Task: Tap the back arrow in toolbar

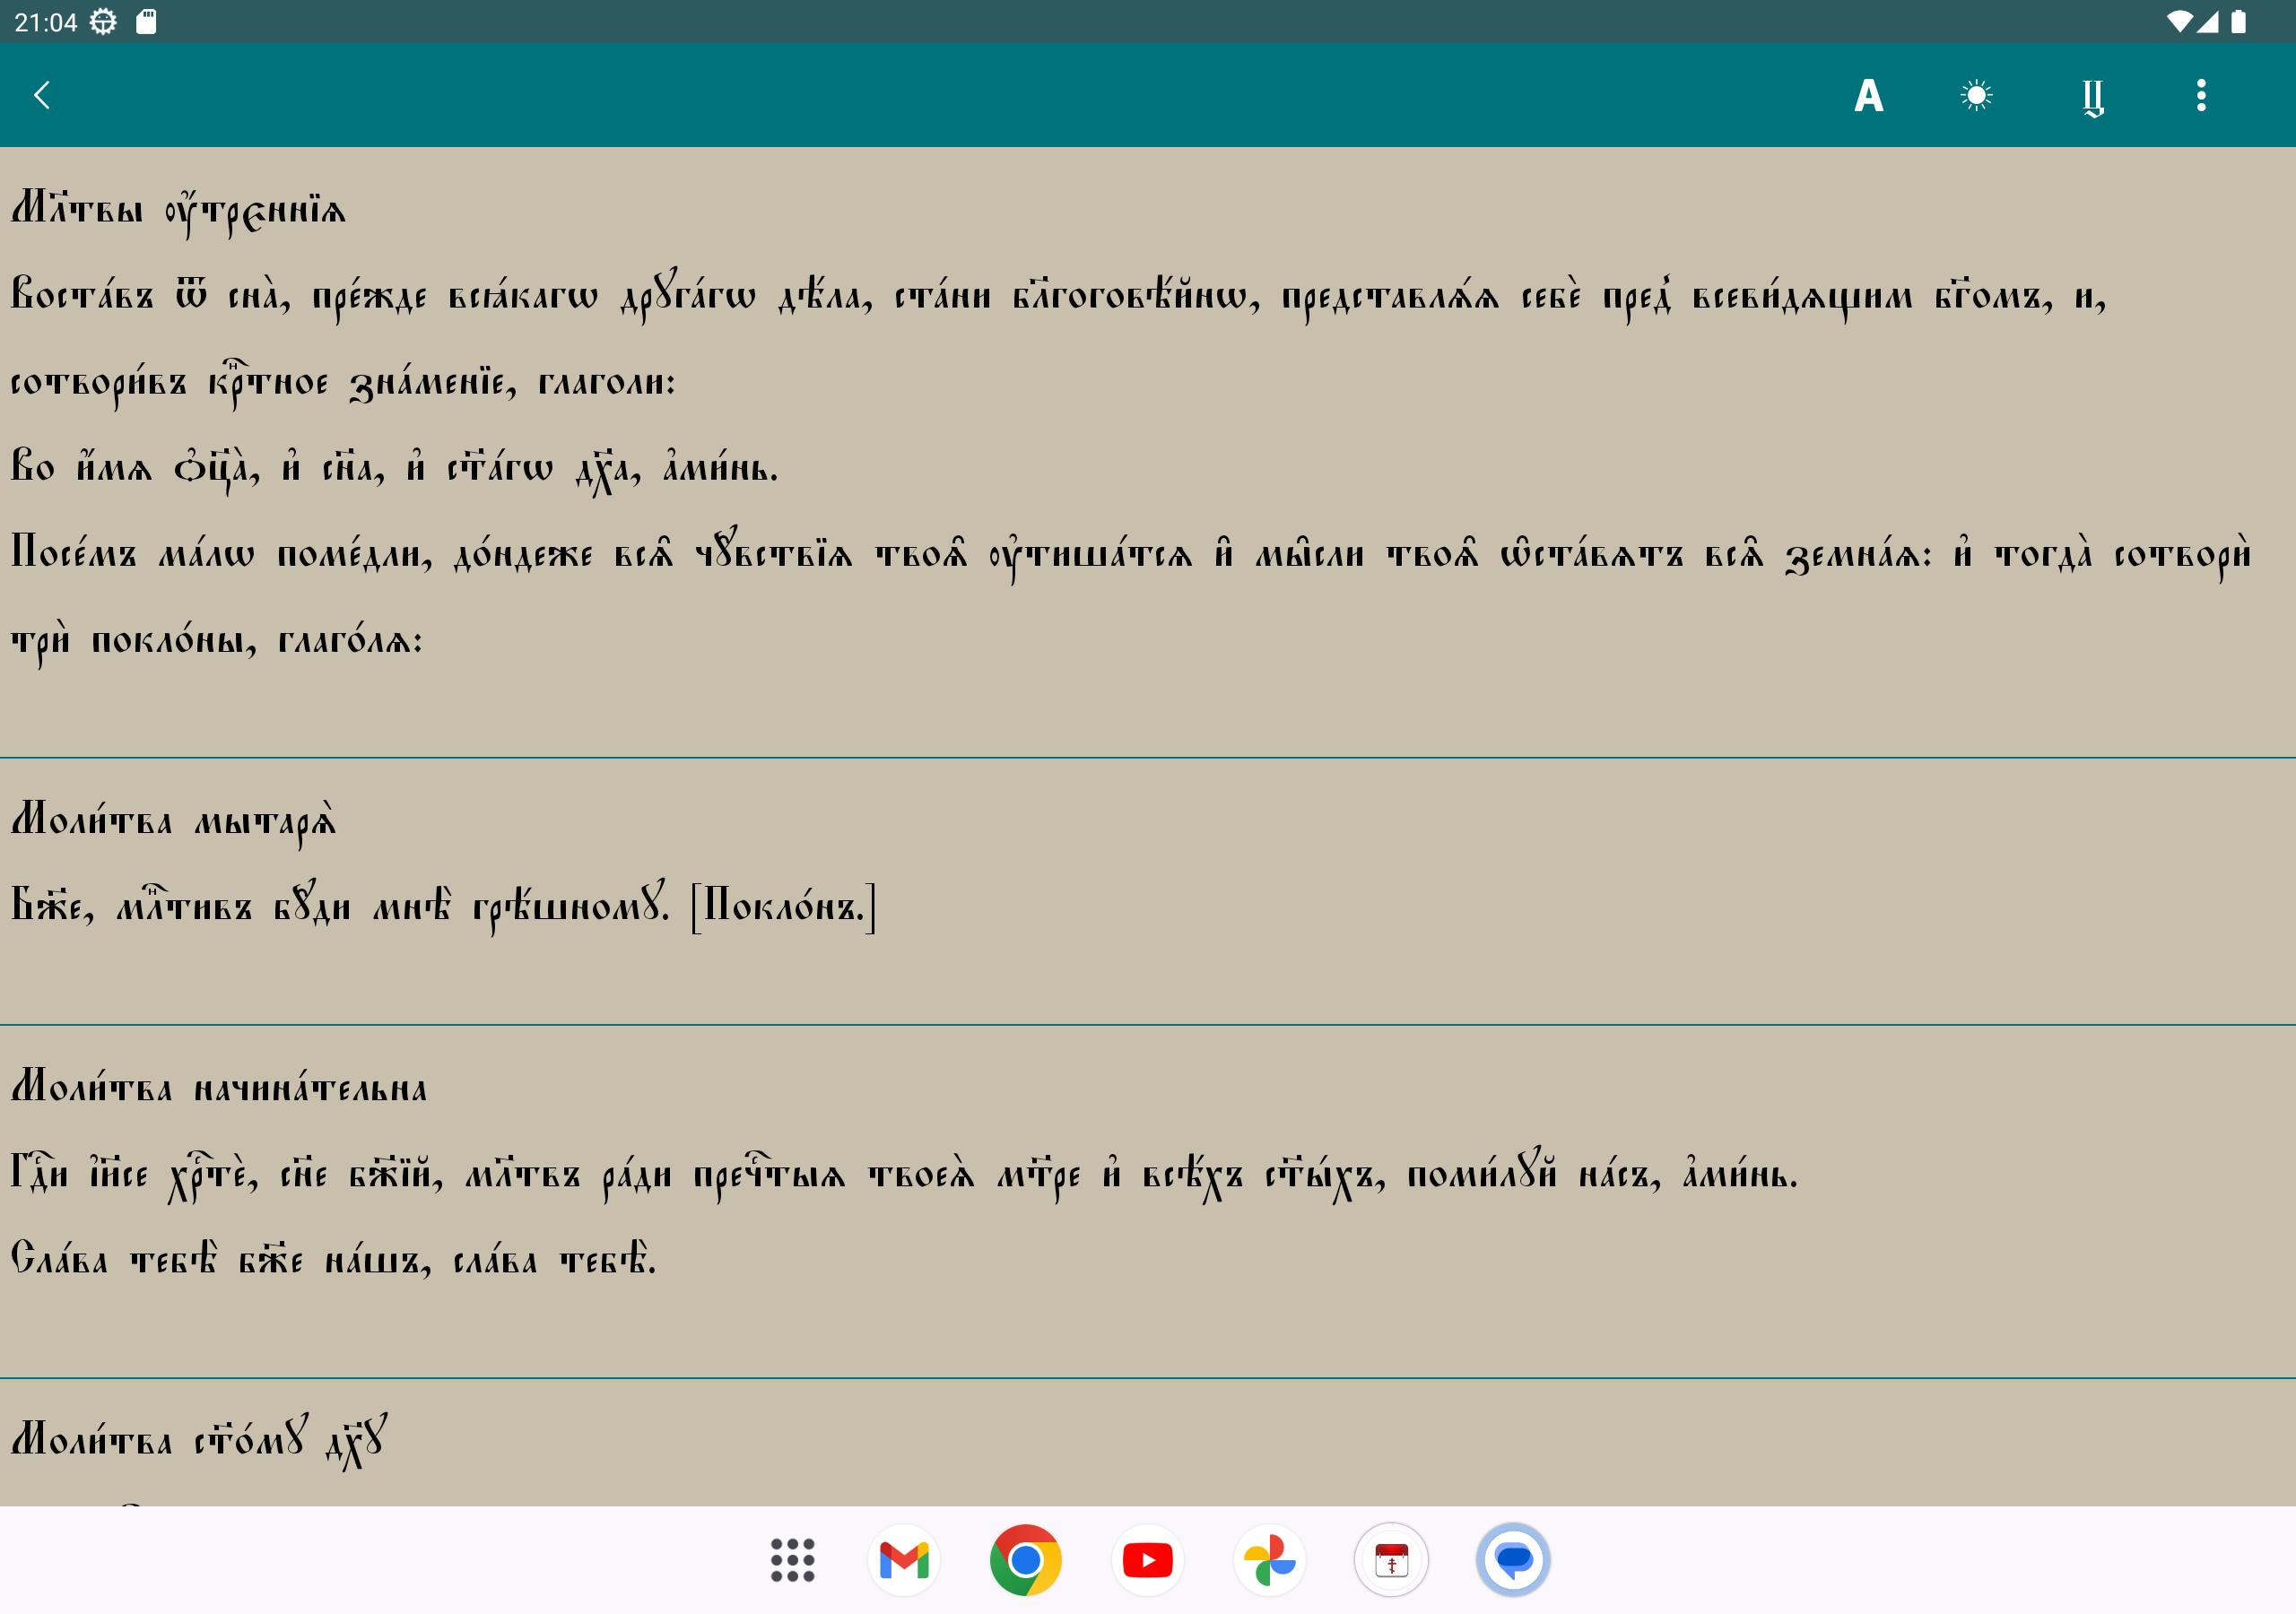Action: pyautogui.click(x=42, y=95)
